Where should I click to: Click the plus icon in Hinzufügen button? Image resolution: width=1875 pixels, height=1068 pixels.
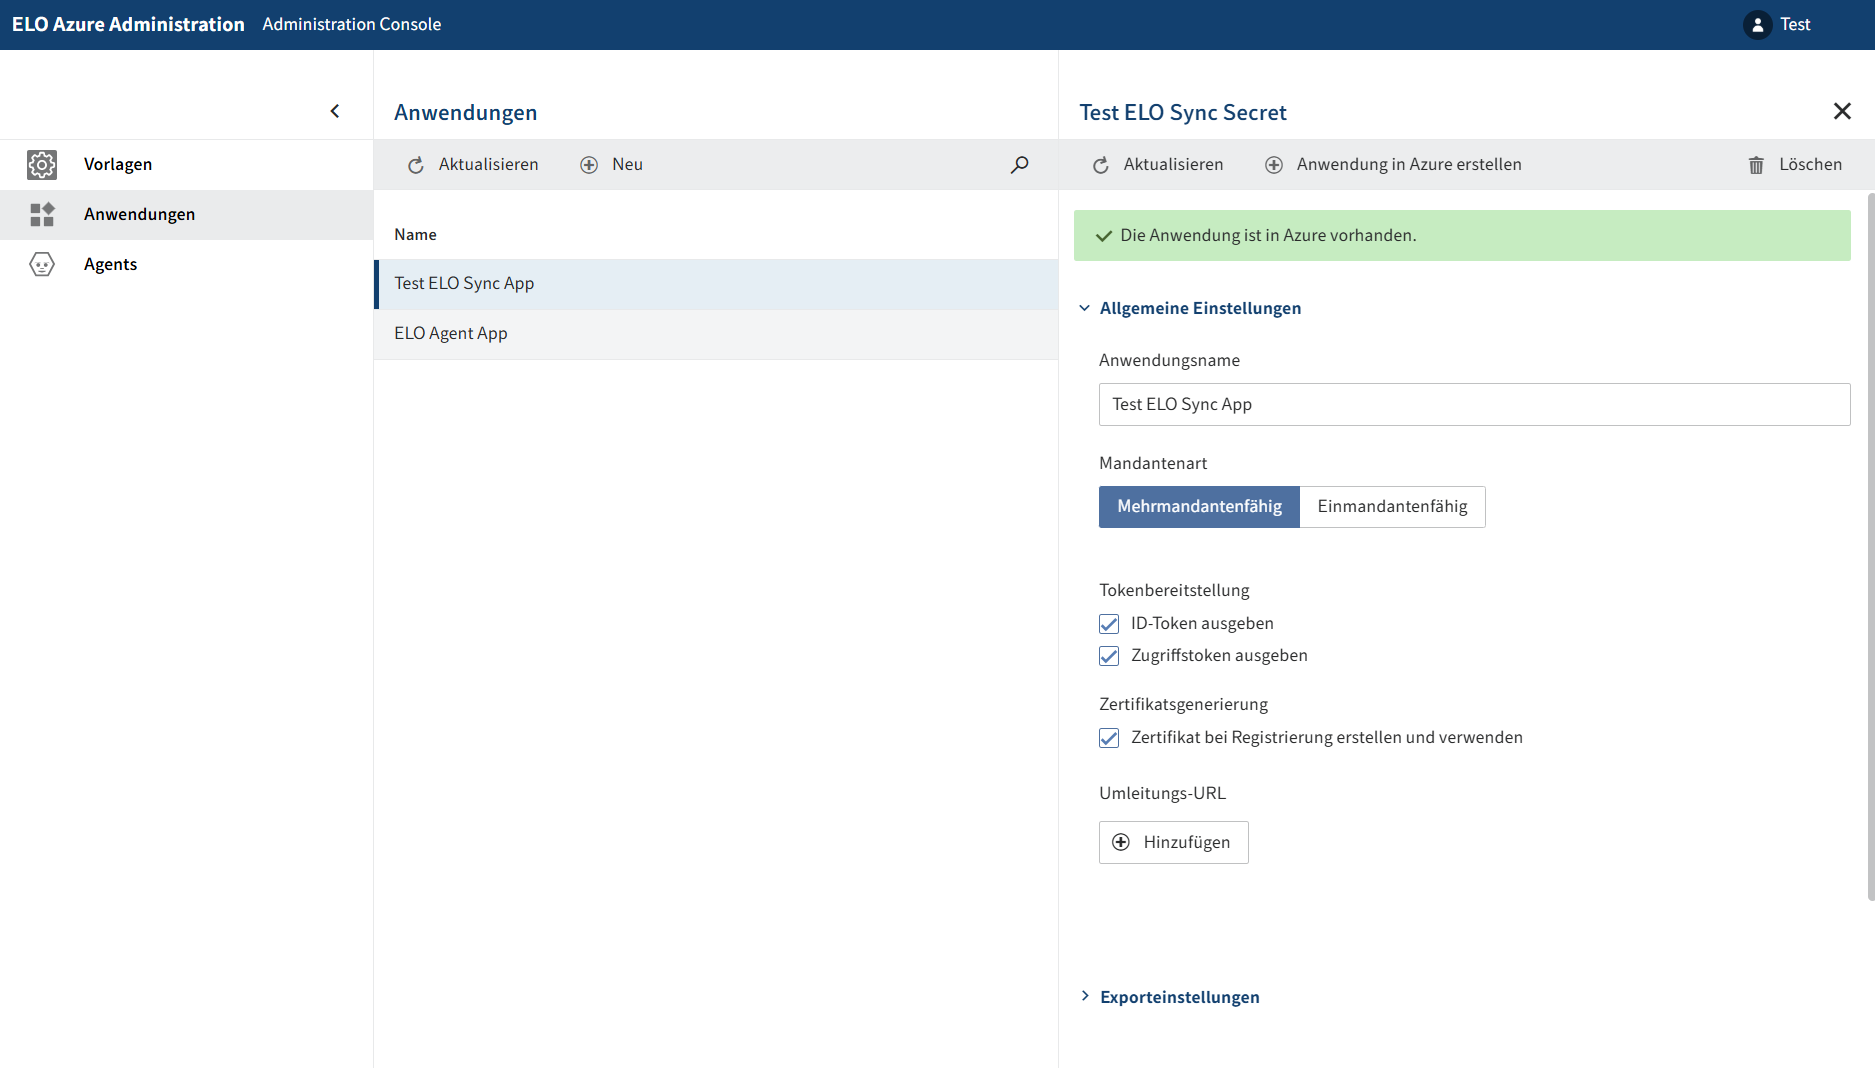click(x=1121, y=842)
